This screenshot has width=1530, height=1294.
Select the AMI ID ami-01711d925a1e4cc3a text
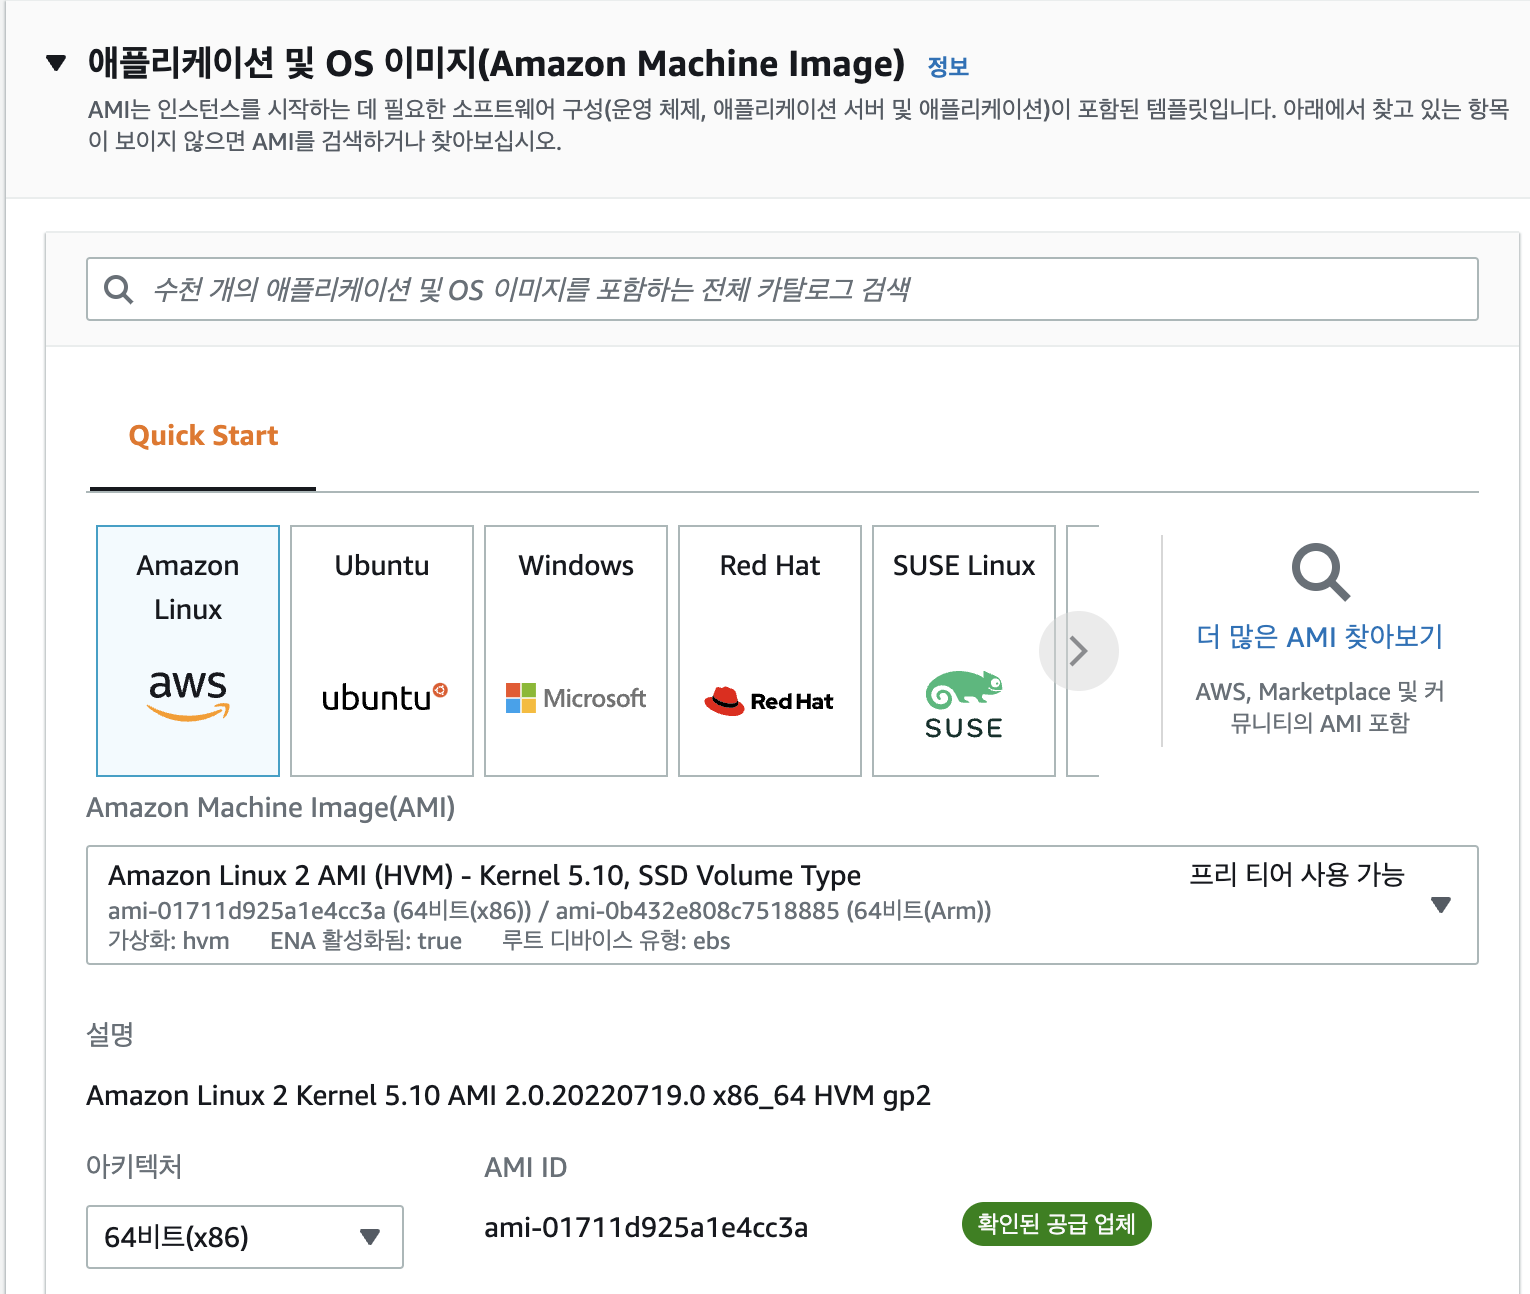coord(646,1227)
